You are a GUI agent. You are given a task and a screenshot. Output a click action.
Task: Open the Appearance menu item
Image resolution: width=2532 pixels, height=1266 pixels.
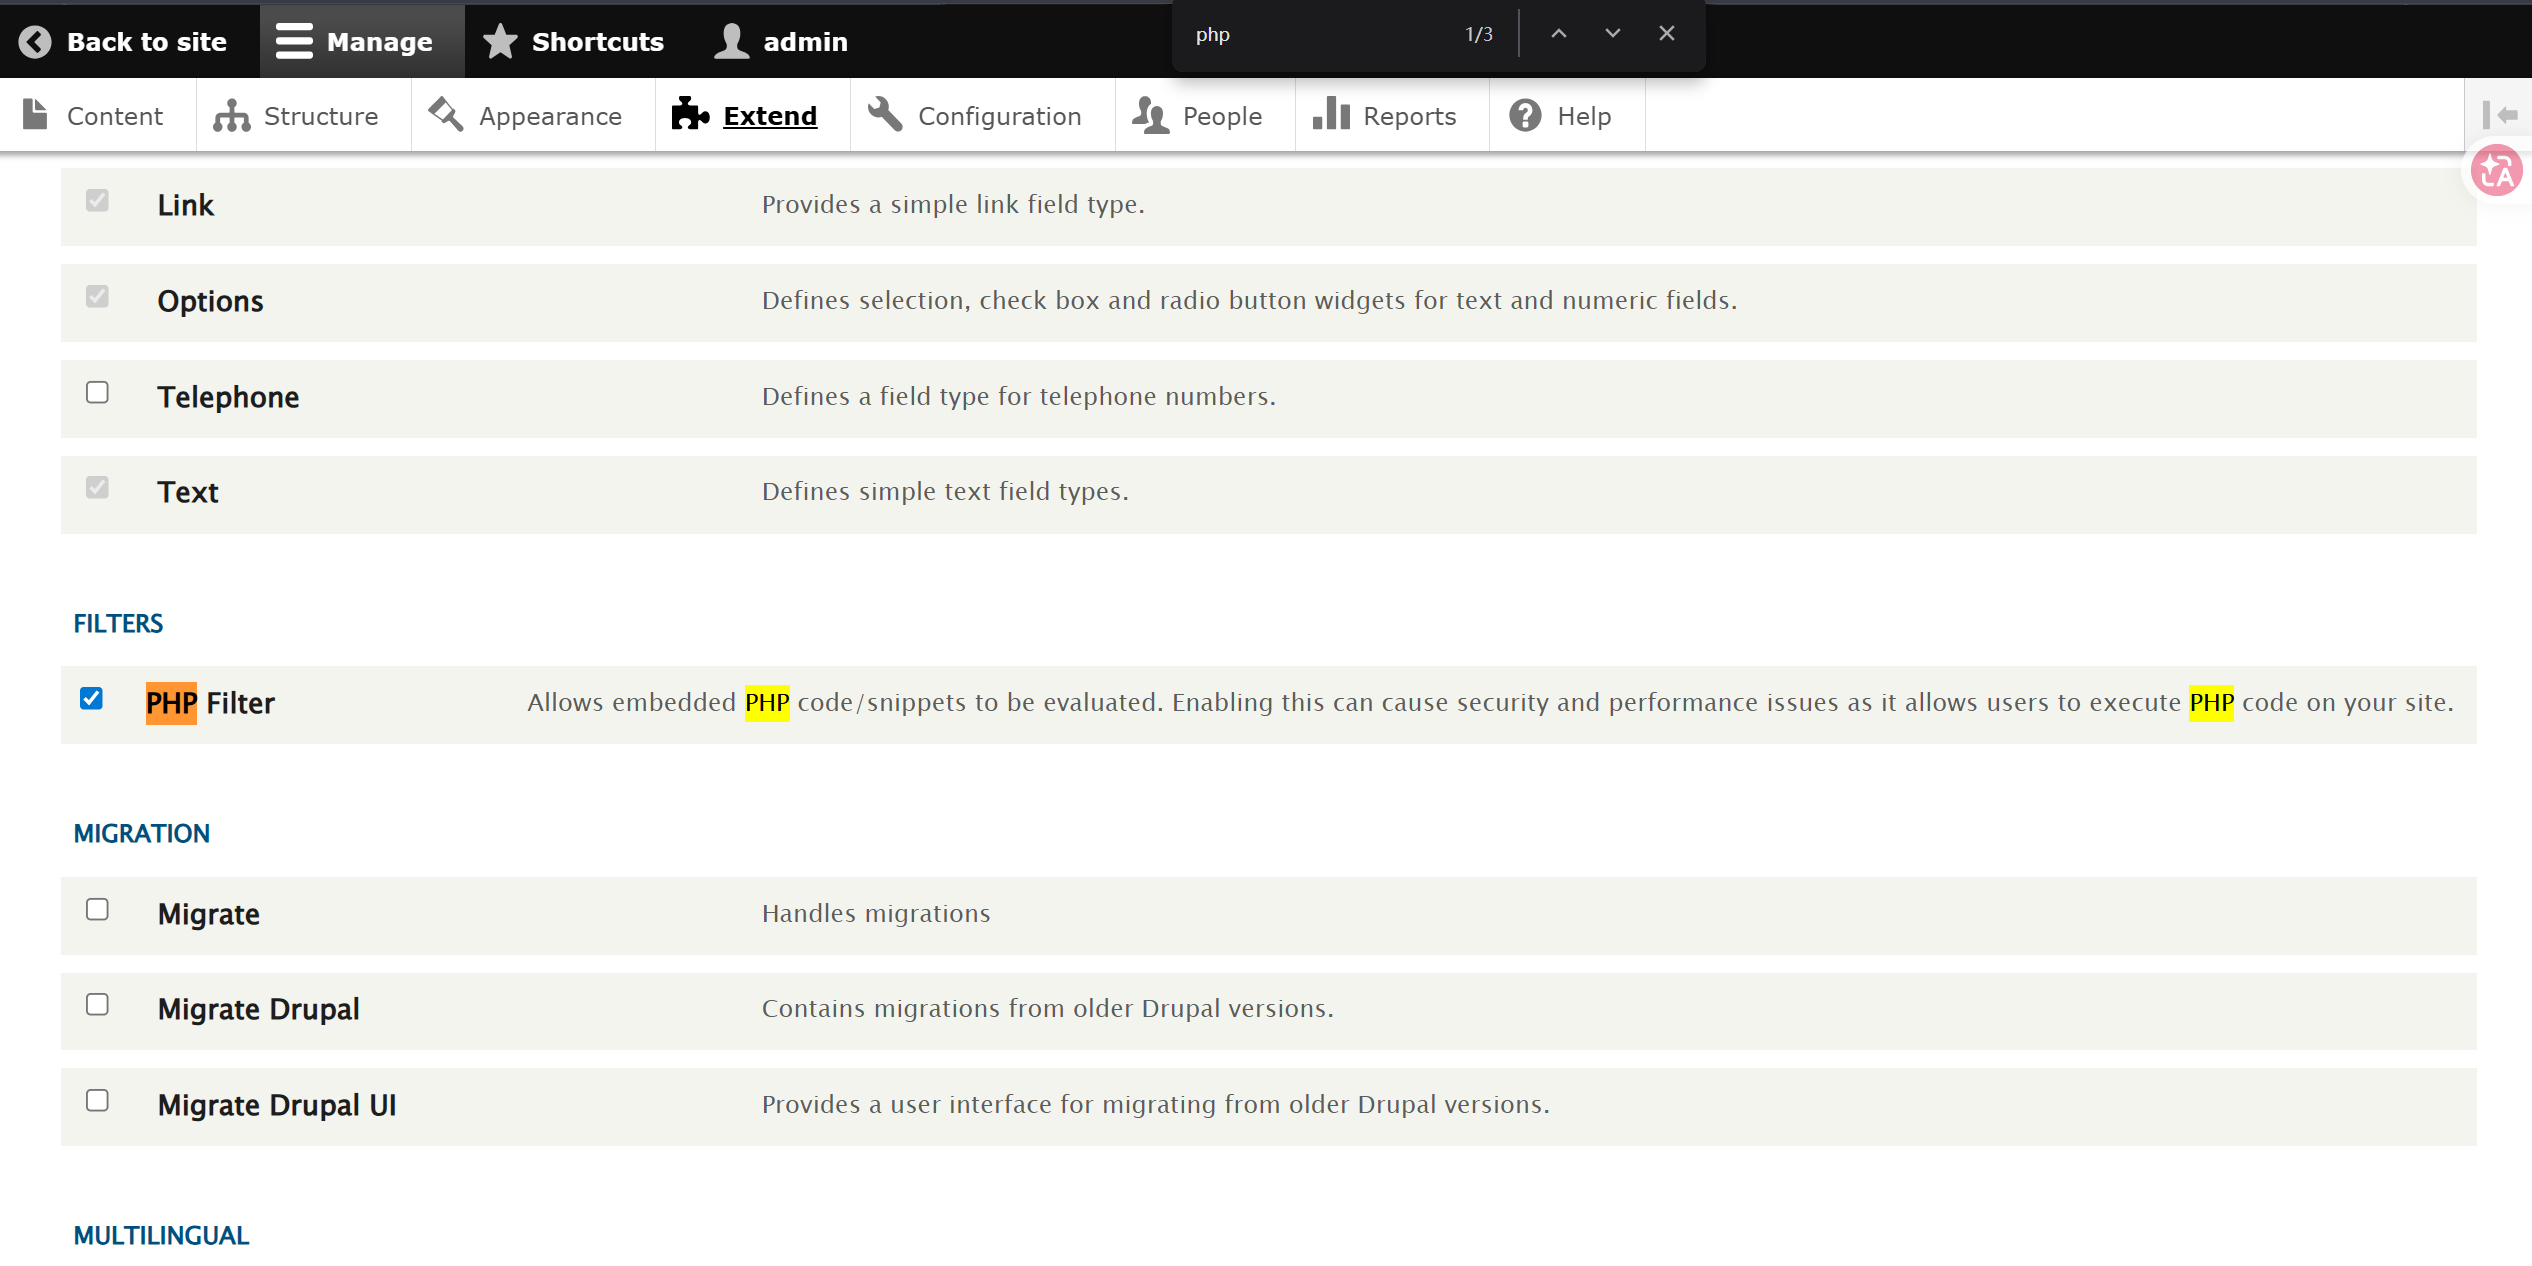(x=550, y=116)
